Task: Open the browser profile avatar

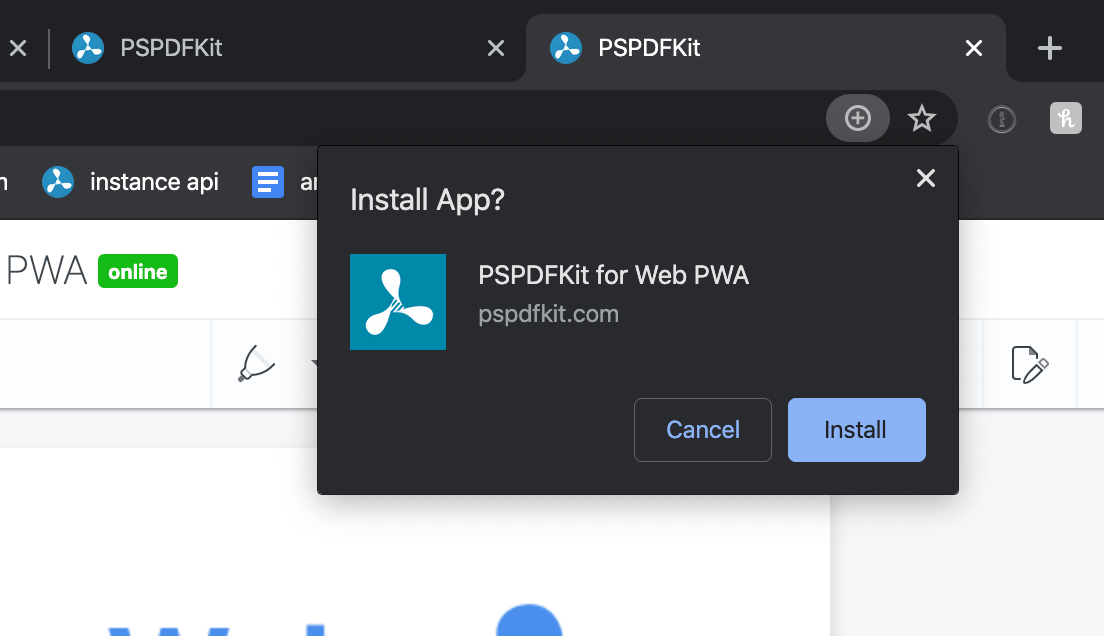Action: click(x=1065, y=118)
